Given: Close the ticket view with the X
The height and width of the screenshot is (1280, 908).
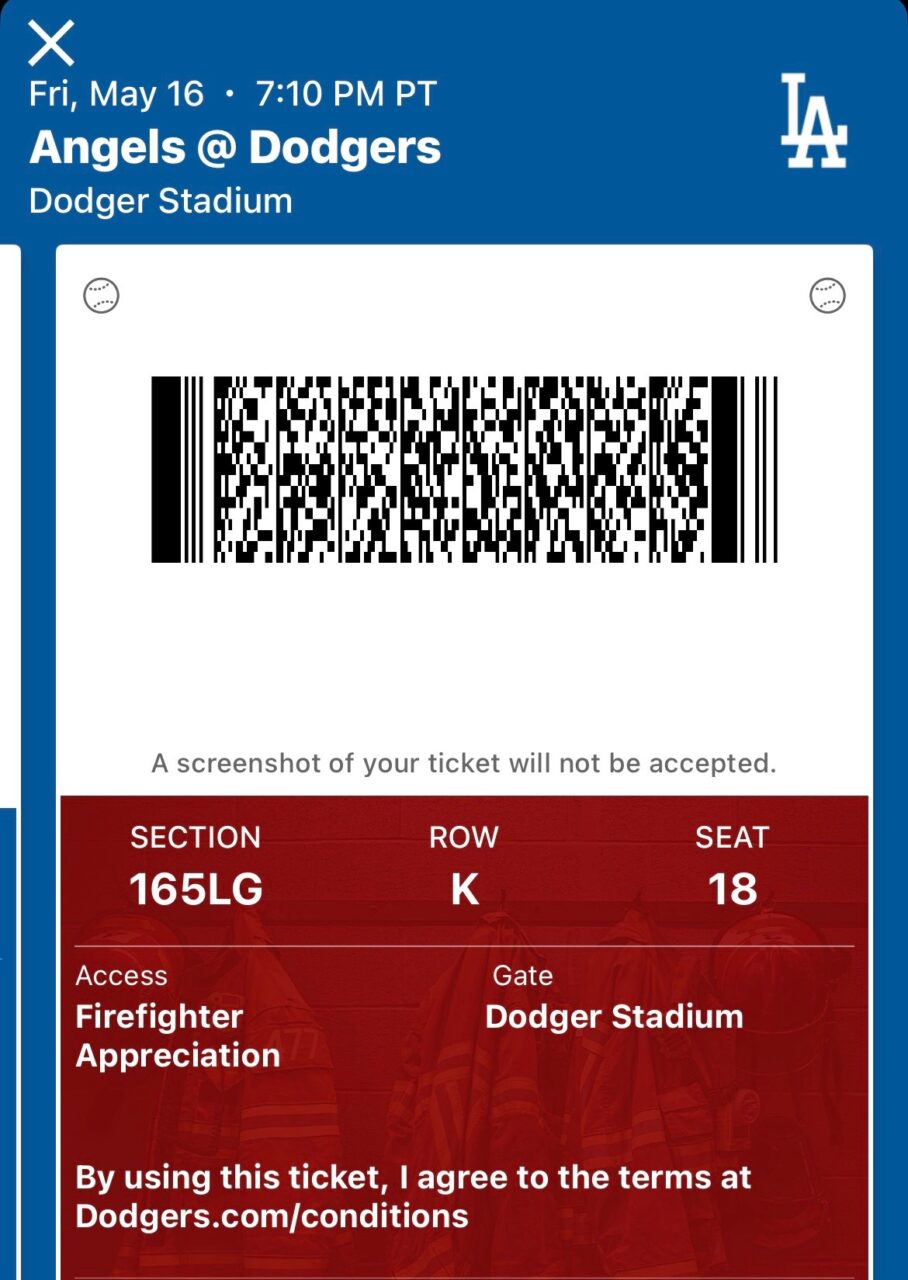Looking at the screenshot, I should pos(51,43).
